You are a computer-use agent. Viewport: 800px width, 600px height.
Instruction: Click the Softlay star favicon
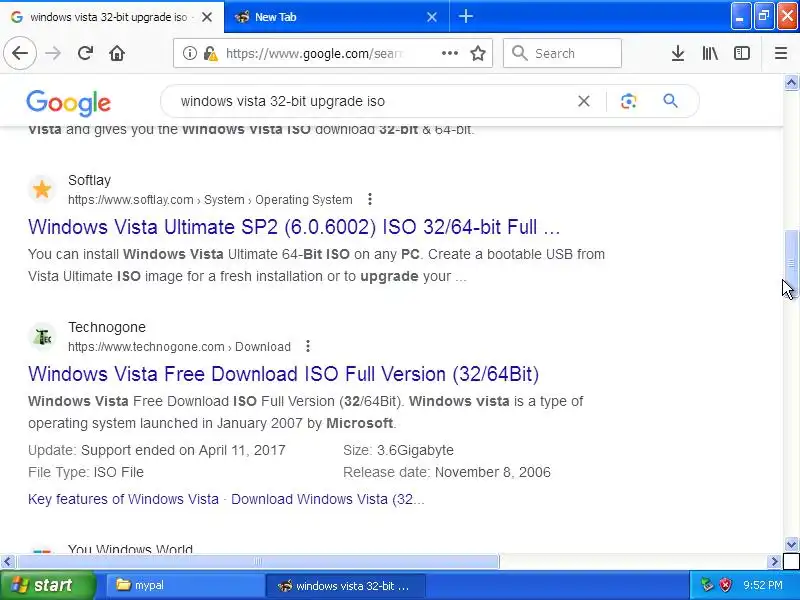tap(42, 189)
